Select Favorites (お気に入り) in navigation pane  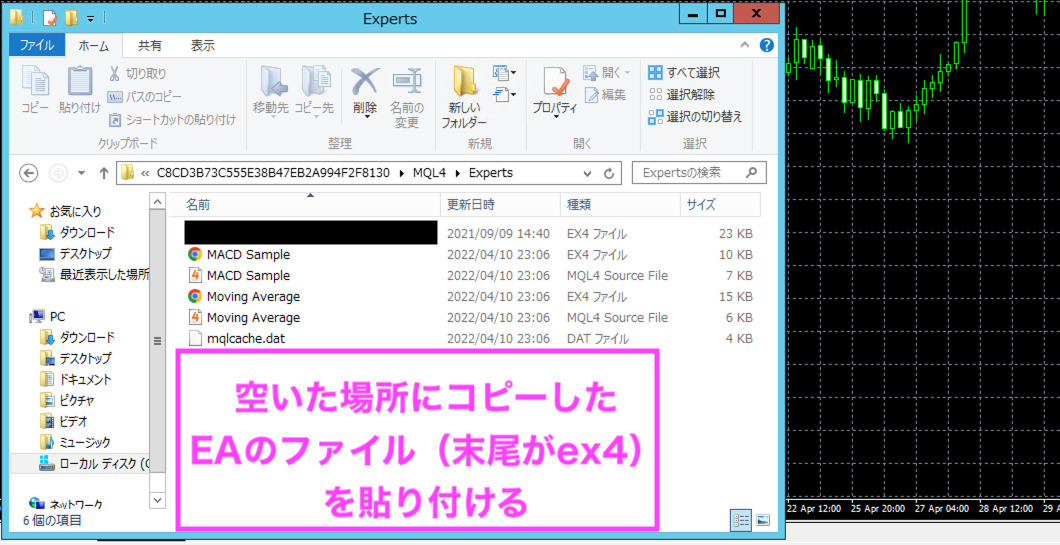[66, 211]
